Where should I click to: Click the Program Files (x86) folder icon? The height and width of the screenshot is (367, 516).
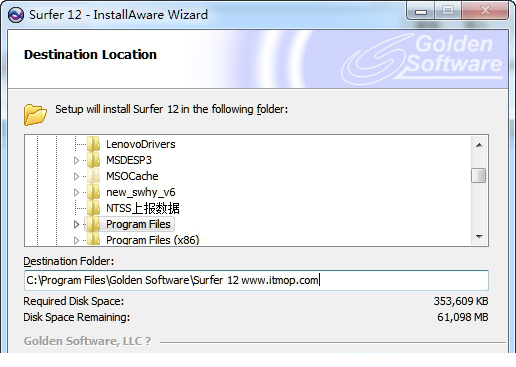(93, 239)
